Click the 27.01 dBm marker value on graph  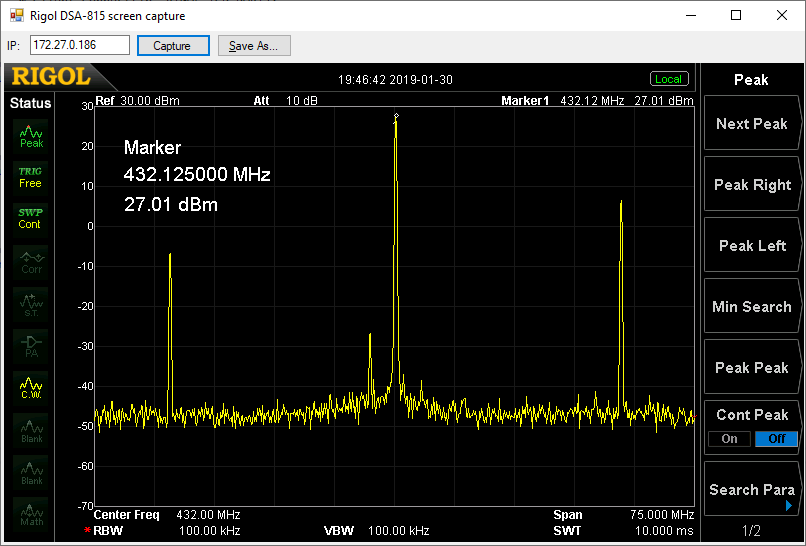click(171, 205)
